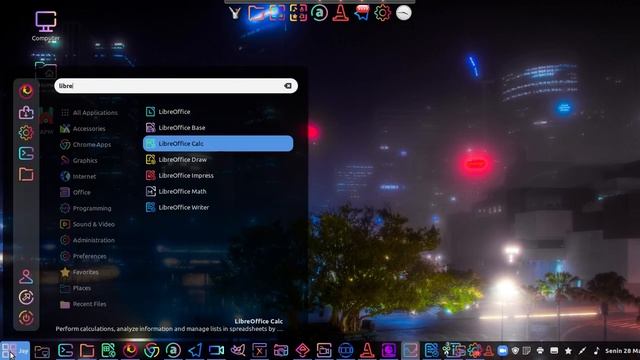Launch the highlighted LibreOffice Calc entry

(x=218, y=143)
